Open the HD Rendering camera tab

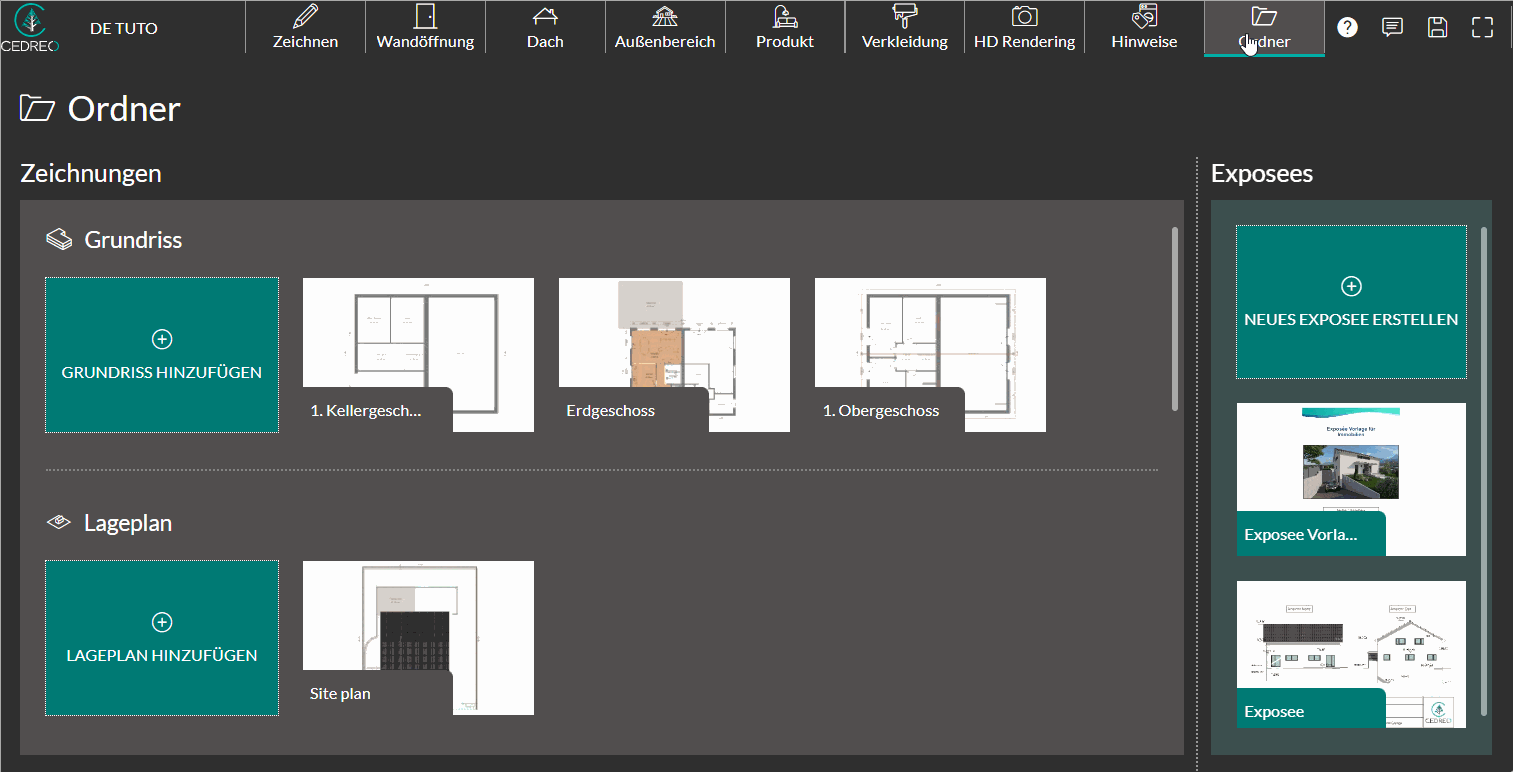click(1025, 28)
